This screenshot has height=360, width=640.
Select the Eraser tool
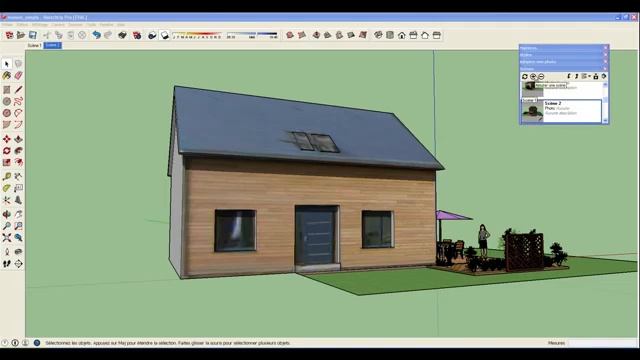[18, 76]
